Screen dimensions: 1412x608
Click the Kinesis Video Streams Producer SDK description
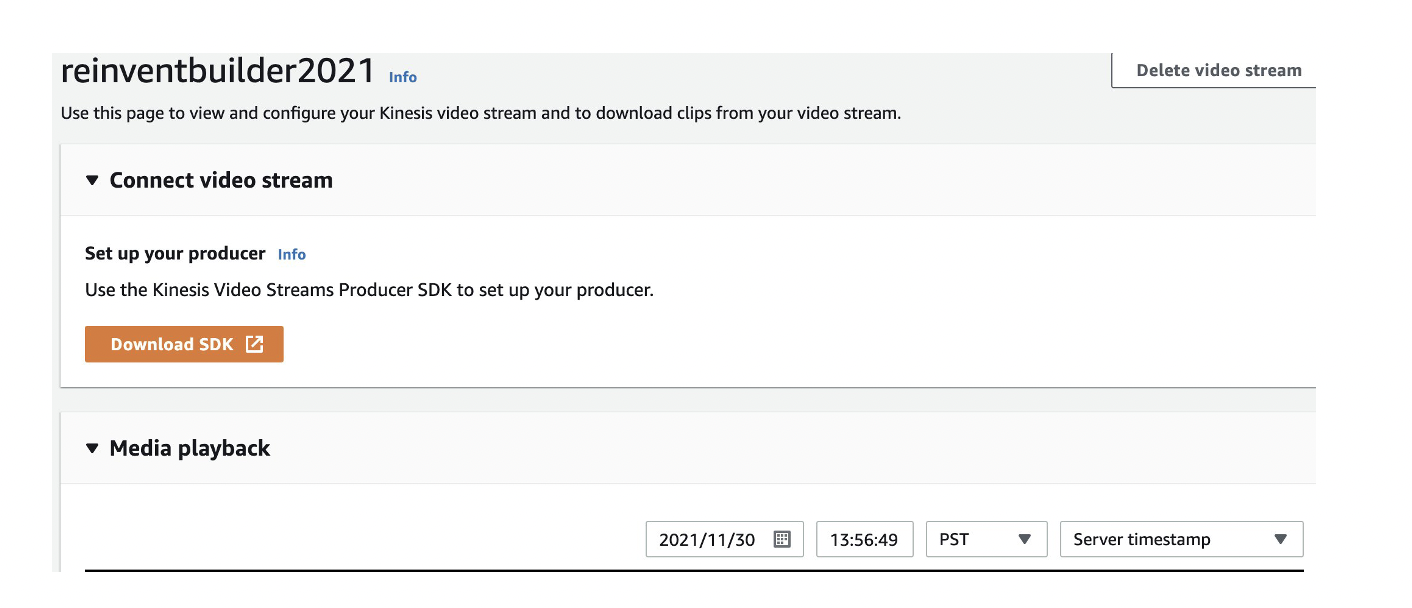pyautogui.click(x=369, y=291)
